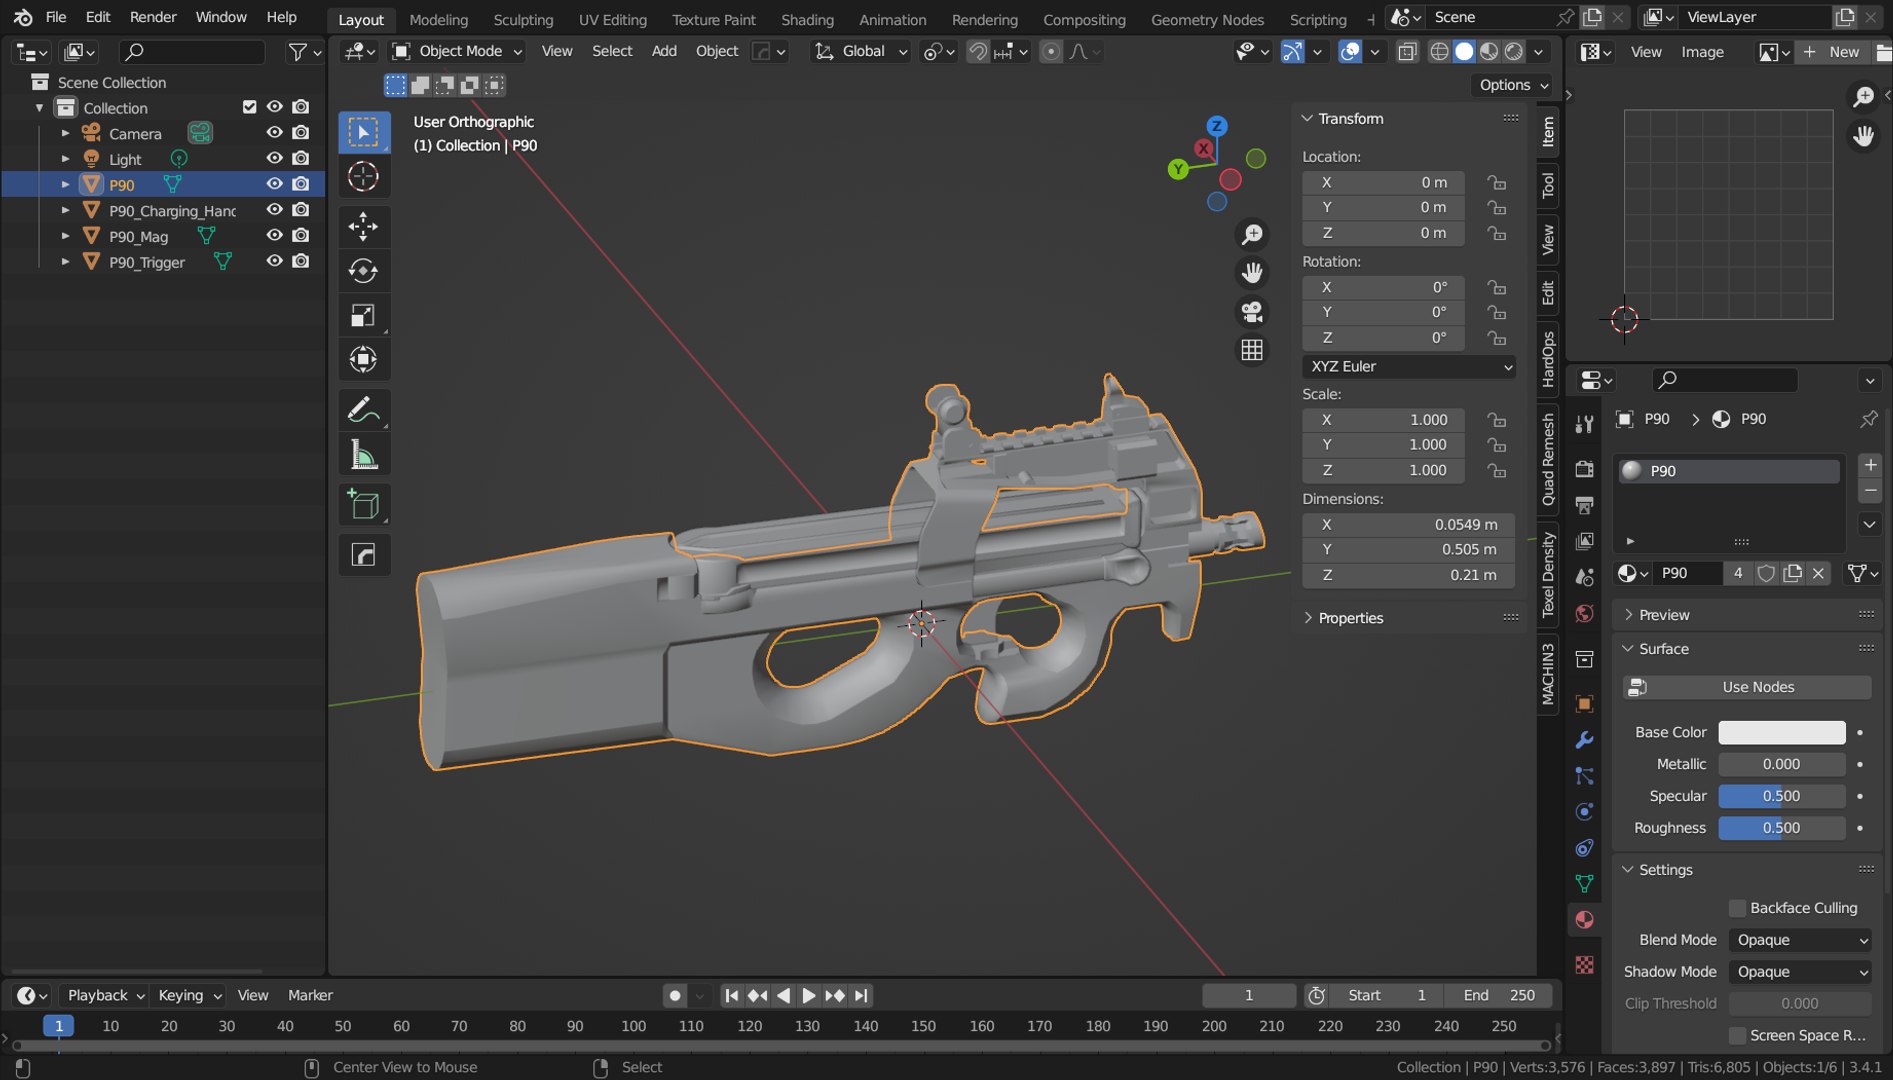Viewport: 1893px width, 1080px height.
Task: Click the Use Nodes button
Action: tap(1748, 687)
